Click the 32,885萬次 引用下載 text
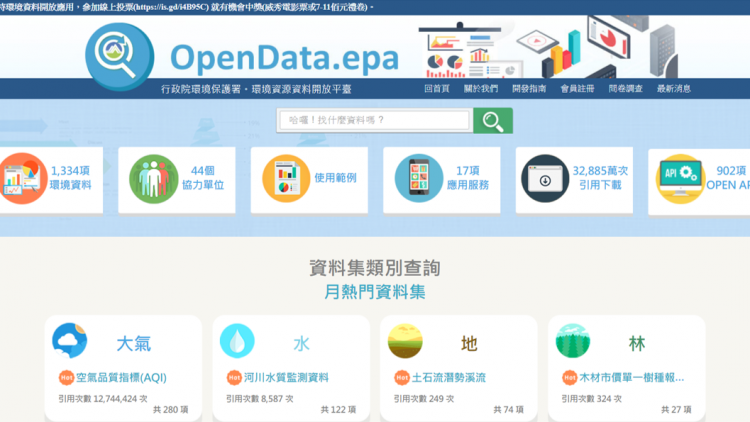This screenshot has height=422, width=750. tap(600, 178)
